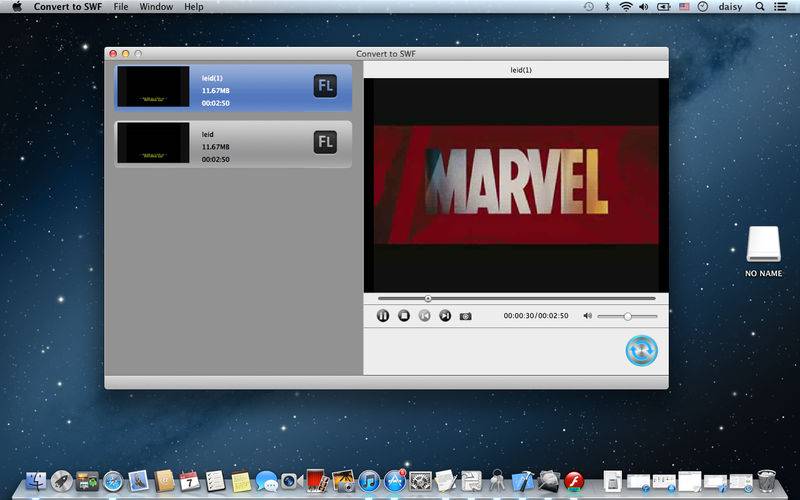
Task: Open the File menu
Action: pyautogui.click(x=121, y=7)
